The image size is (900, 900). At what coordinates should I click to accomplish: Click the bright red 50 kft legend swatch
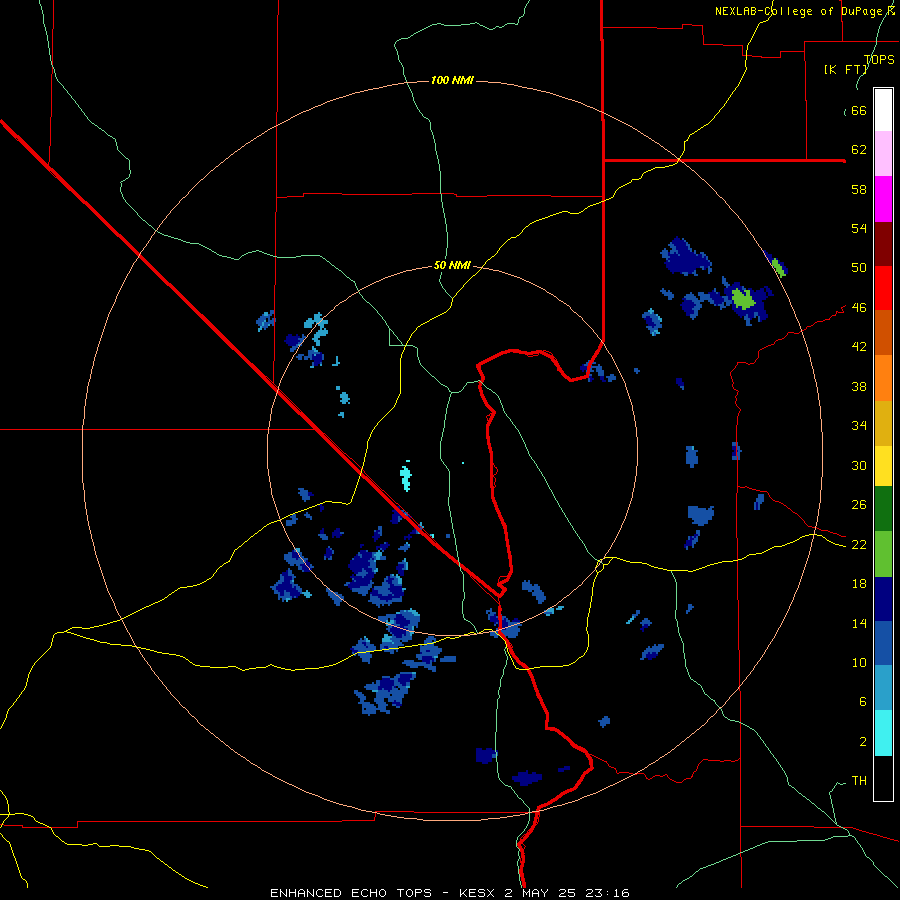coord(883,288)
